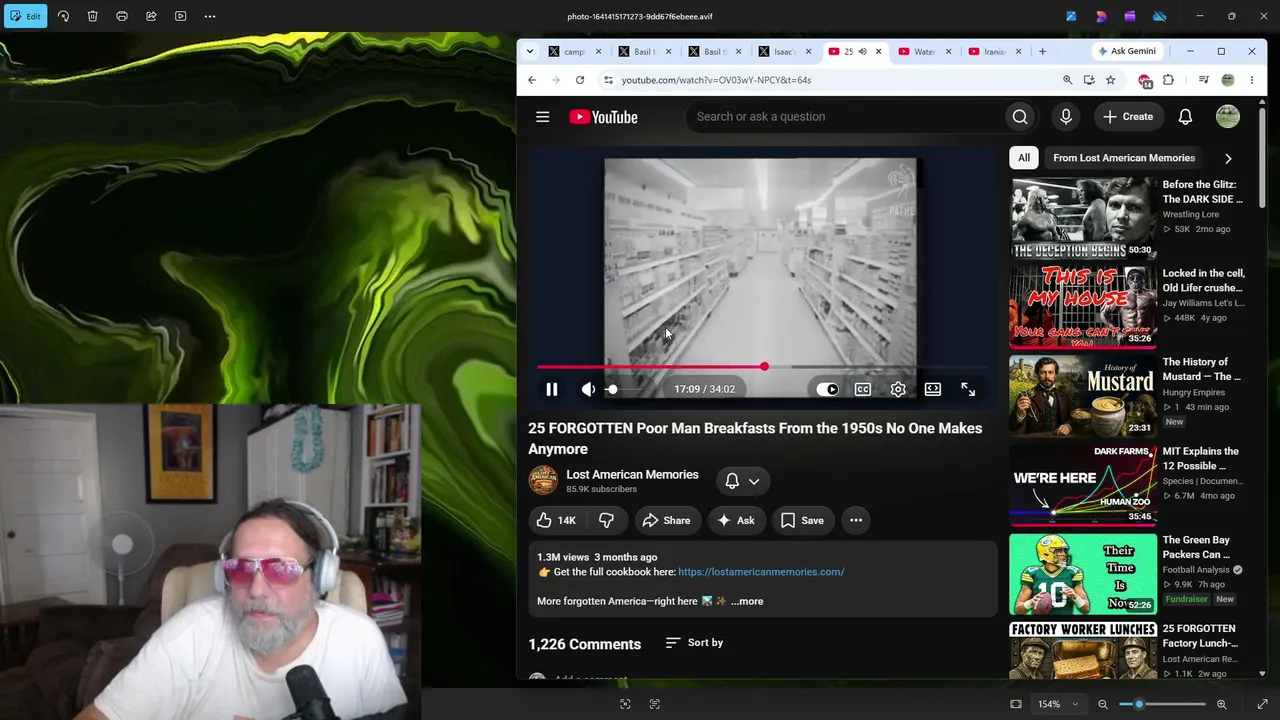Viewport: 1280px width, 720px height.
Task: Open YouTube player settings gear
Action: pyautogui.click(x=898, y=389)
